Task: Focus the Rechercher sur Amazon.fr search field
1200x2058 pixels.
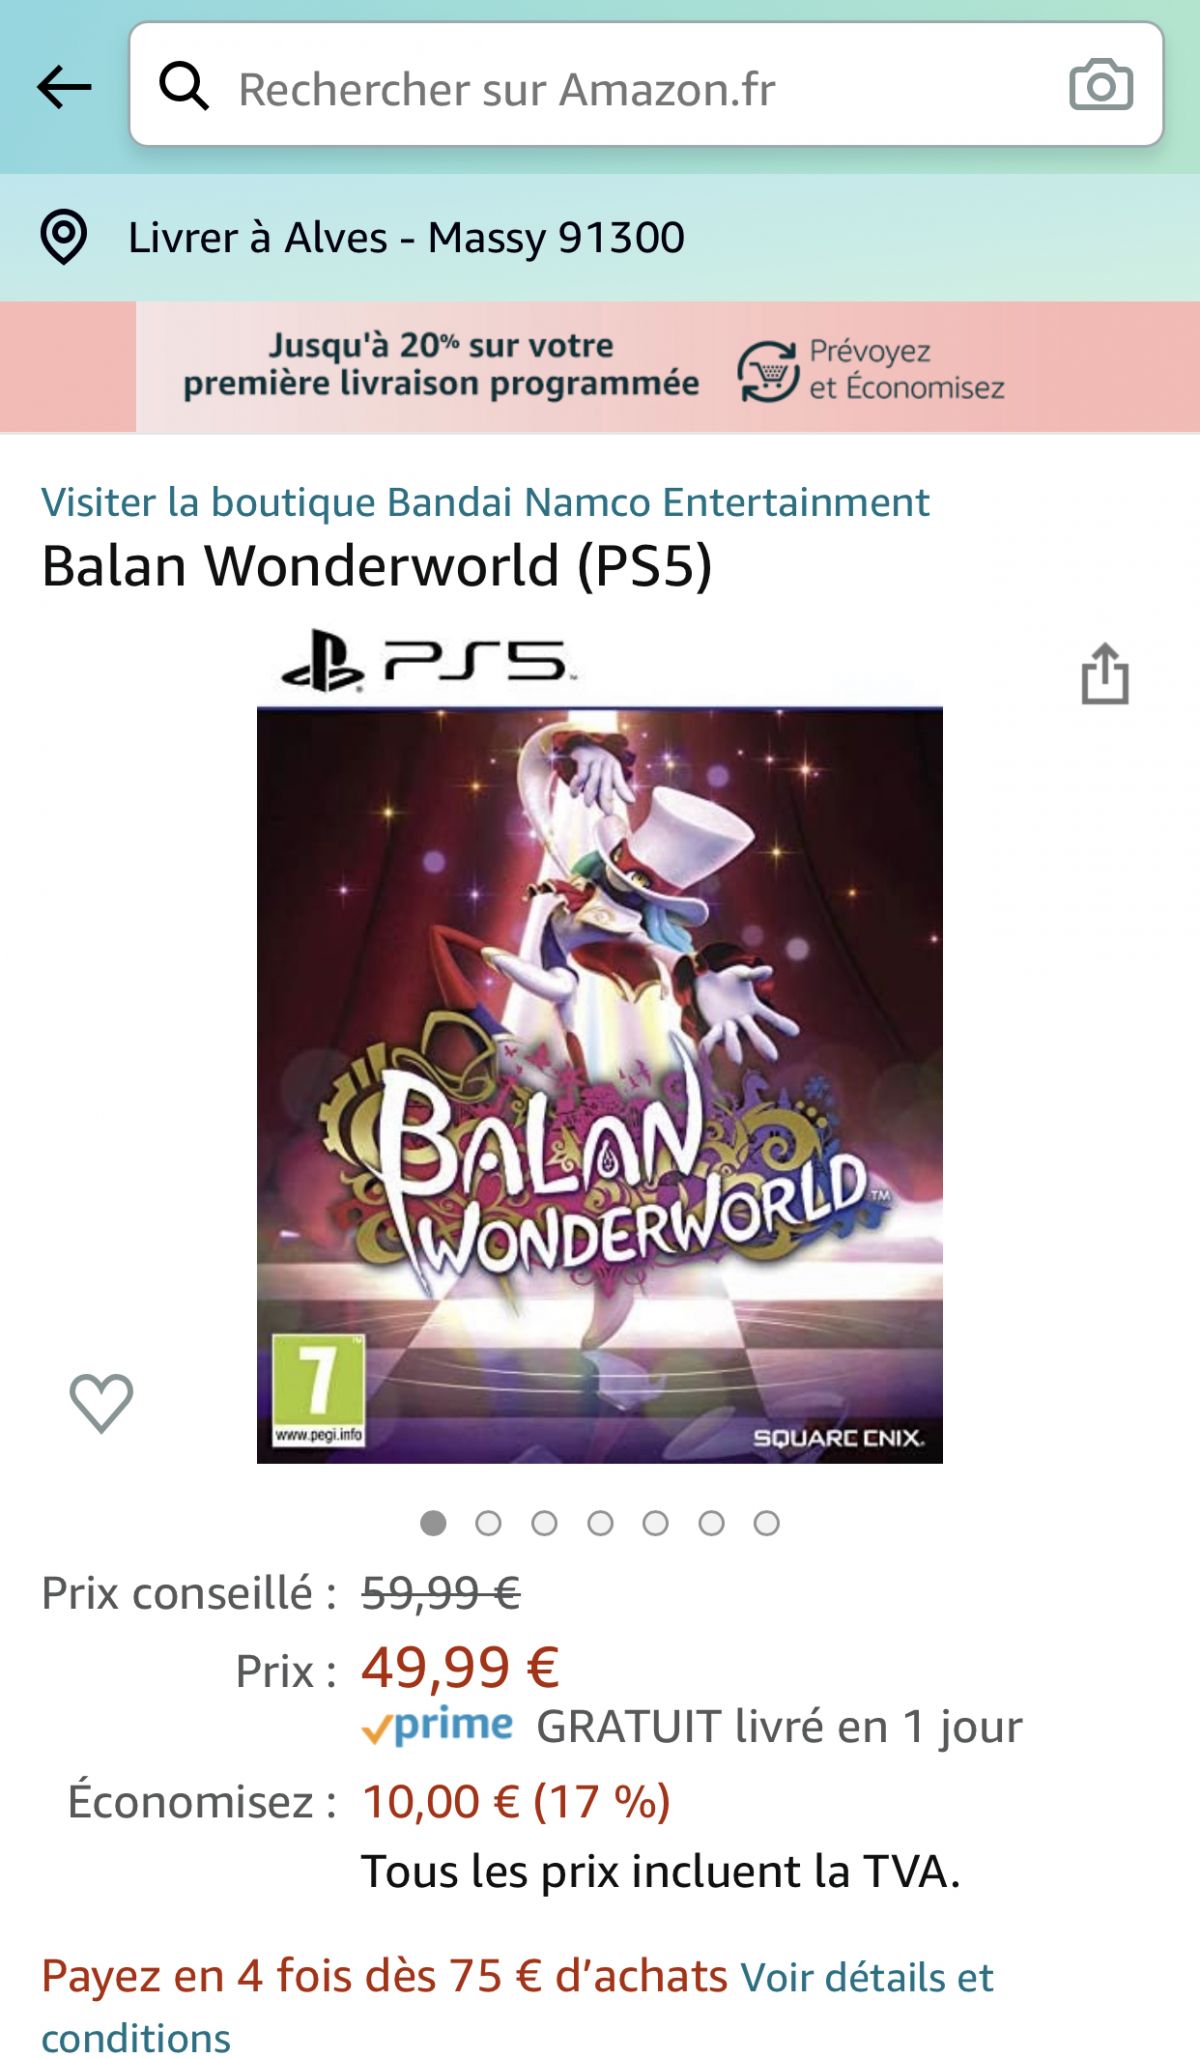Action: 646,86
